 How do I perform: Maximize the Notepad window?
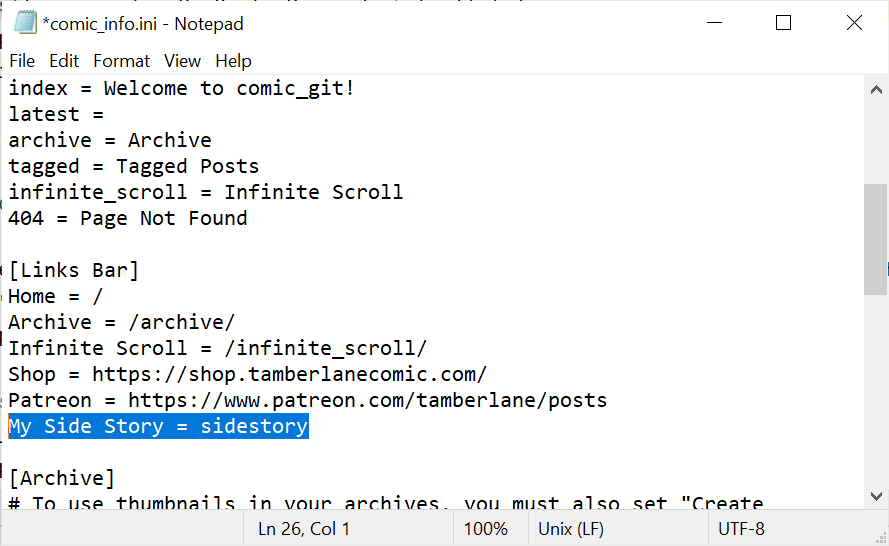[783, 23]
